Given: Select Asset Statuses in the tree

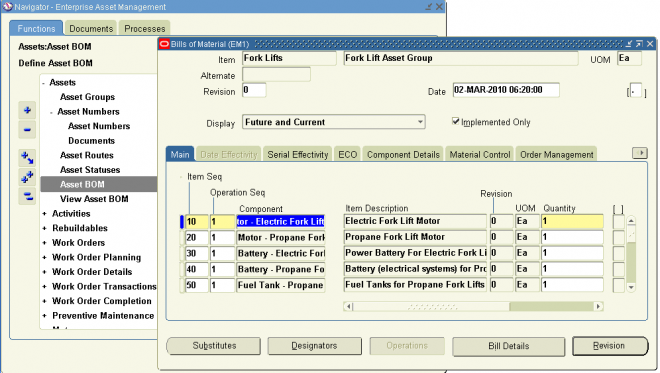Looking at the screenshot, I should click(90, 170).
